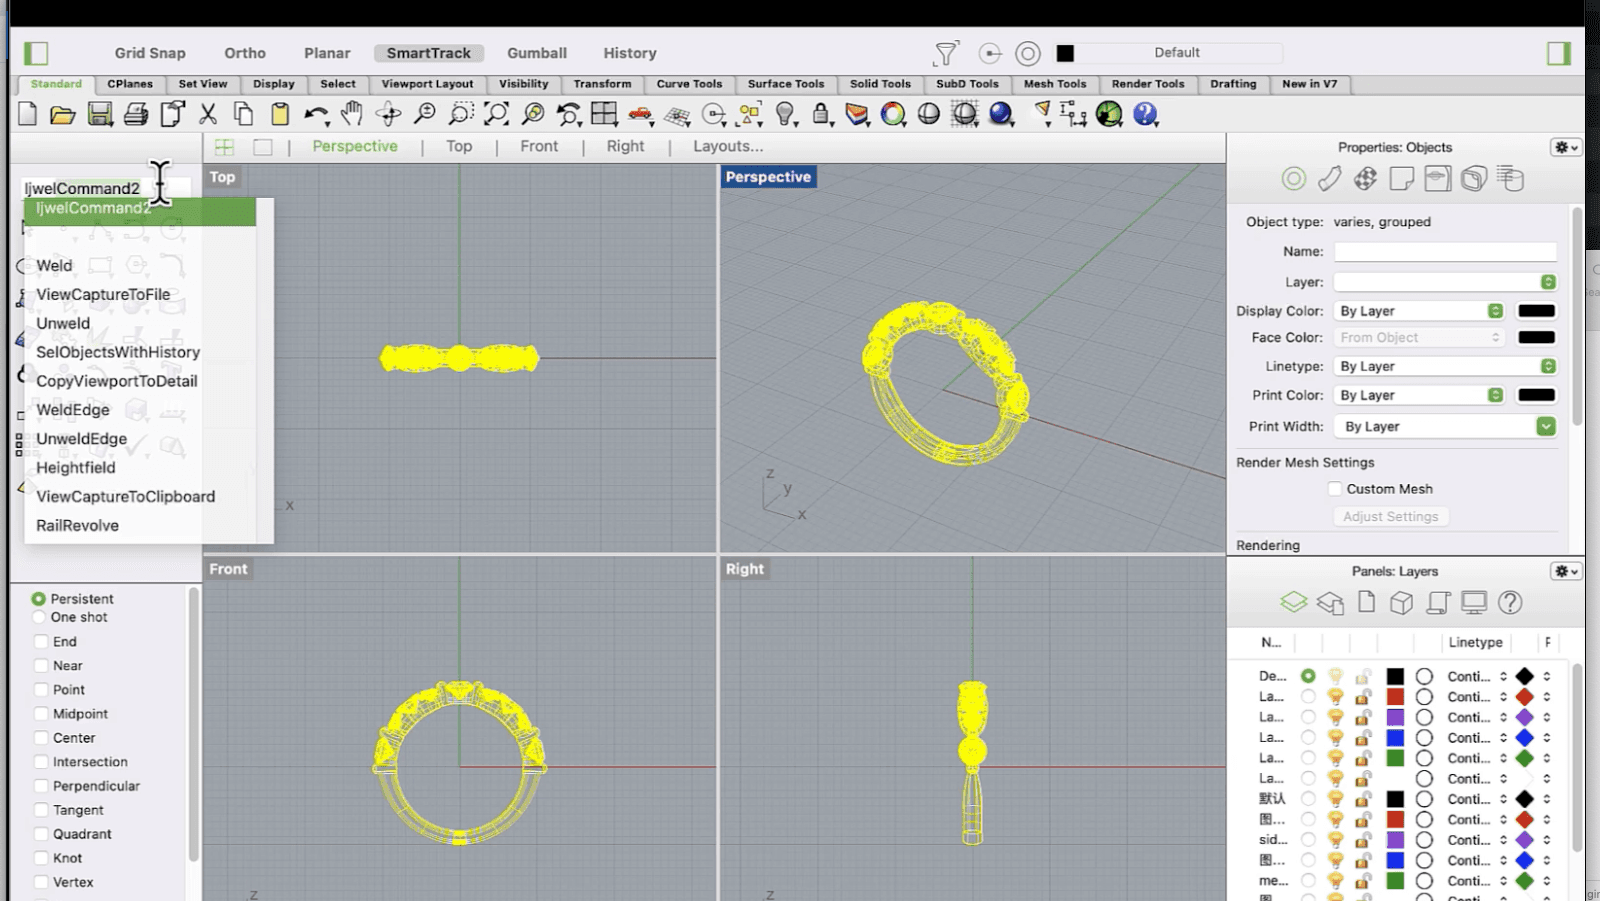
Task: Check the Custom Mesh checkbox
Action: point(1334,489)
